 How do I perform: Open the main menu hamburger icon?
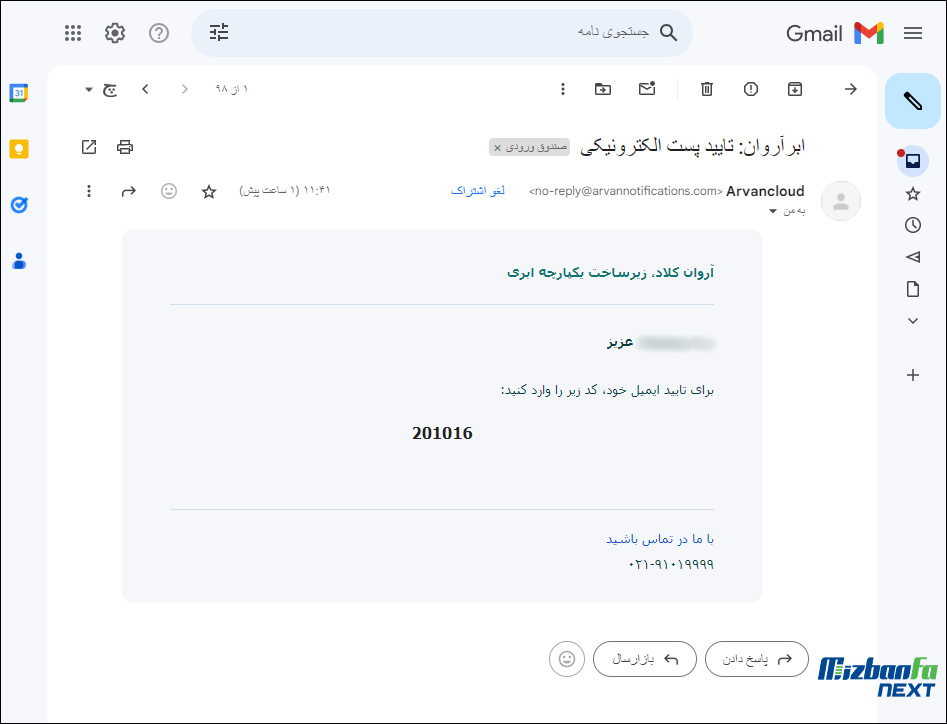[x=913, y=33]
